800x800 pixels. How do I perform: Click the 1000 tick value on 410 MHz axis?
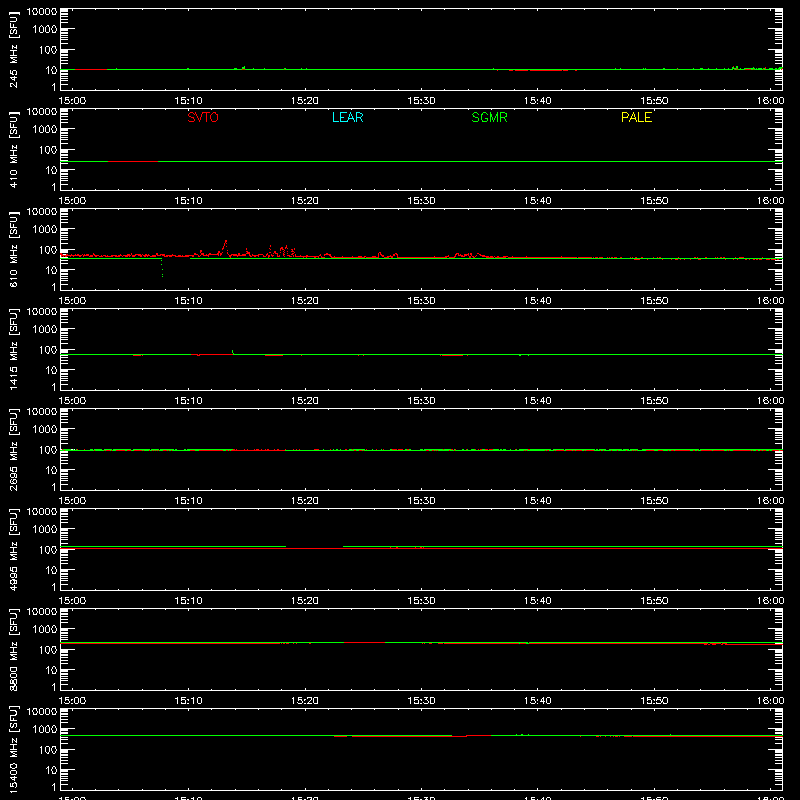[x=45, y=129]
